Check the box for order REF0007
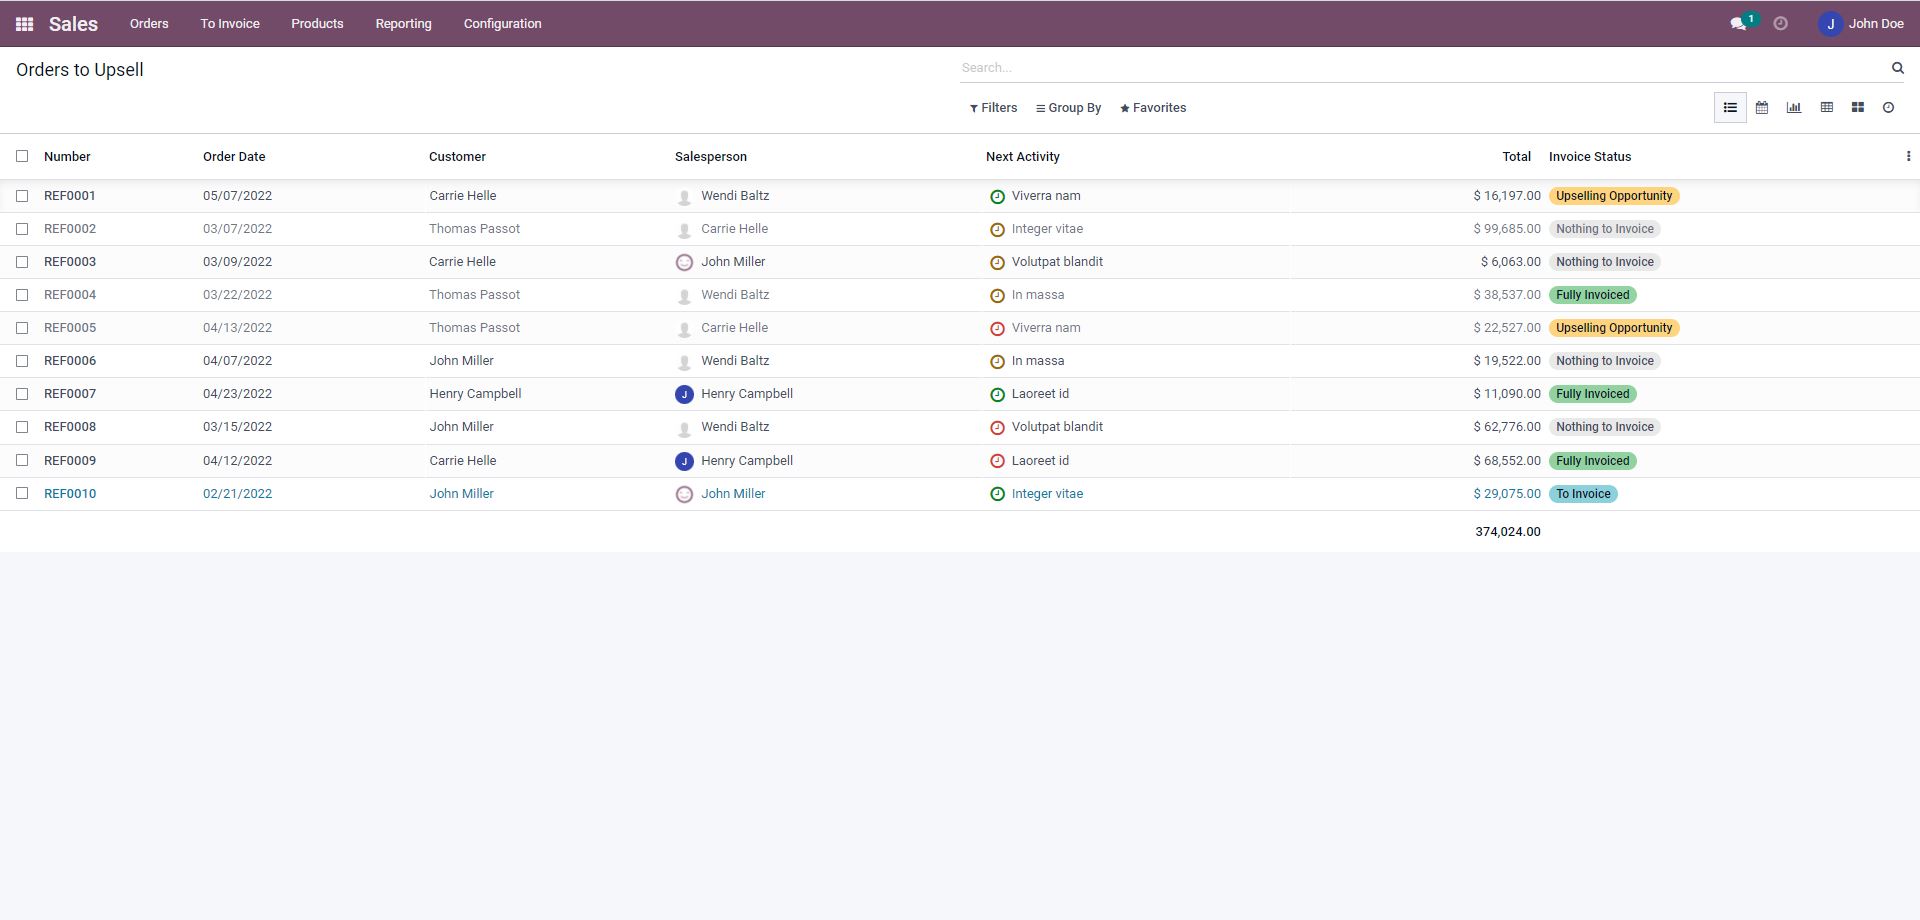This screenshot has height=920, width=1920. pos(22,394)
